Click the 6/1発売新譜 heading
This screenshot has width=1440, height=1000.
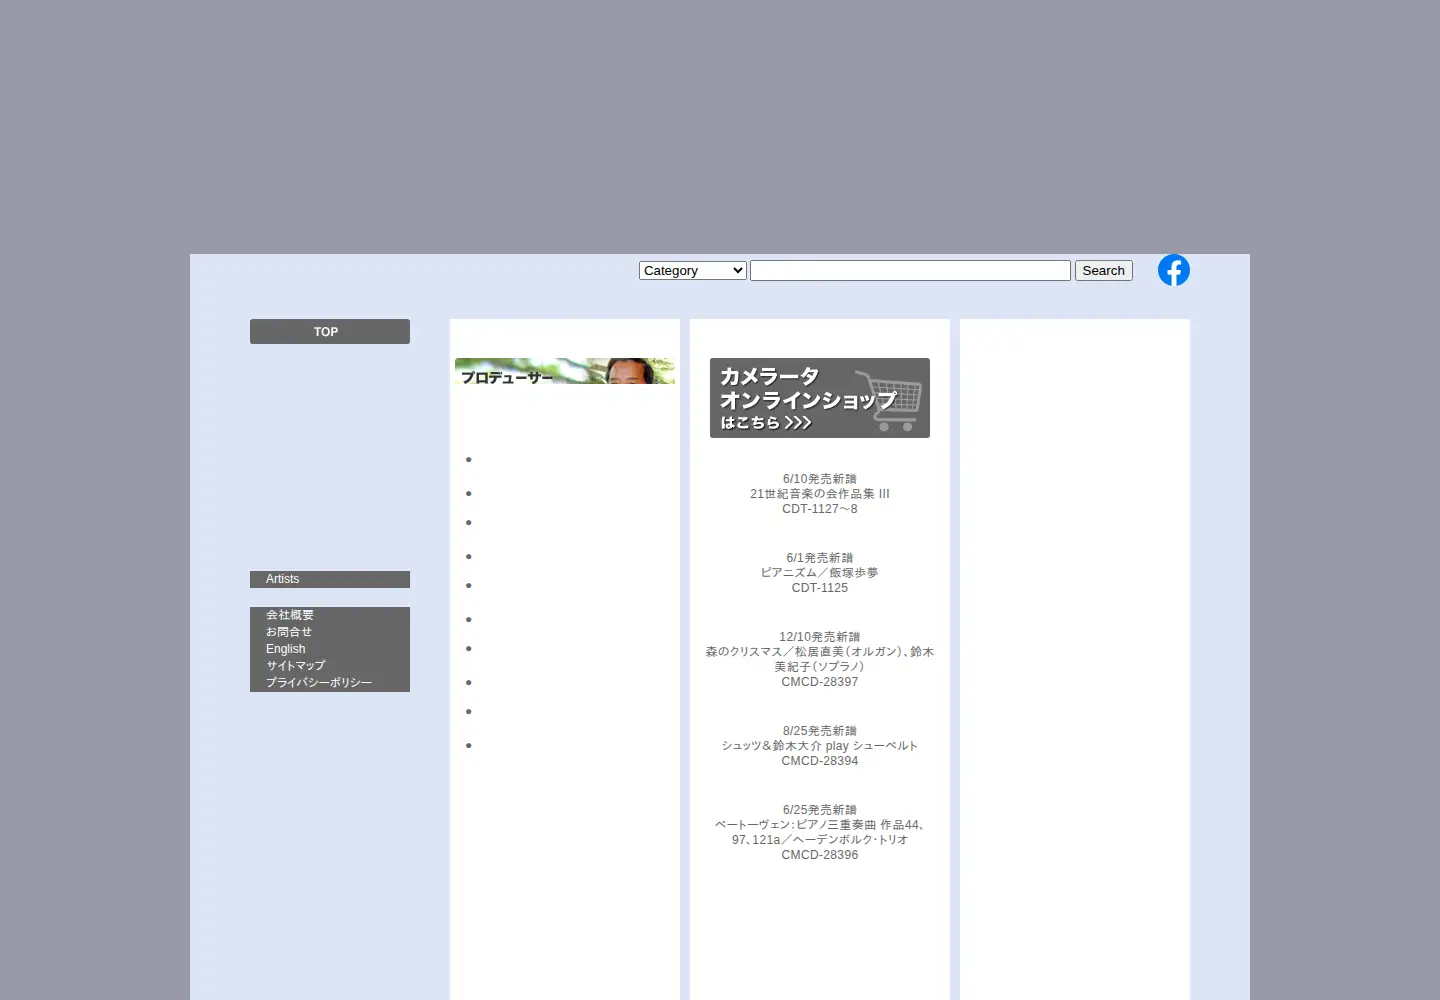pyautogui.click(x=820, y=558)
